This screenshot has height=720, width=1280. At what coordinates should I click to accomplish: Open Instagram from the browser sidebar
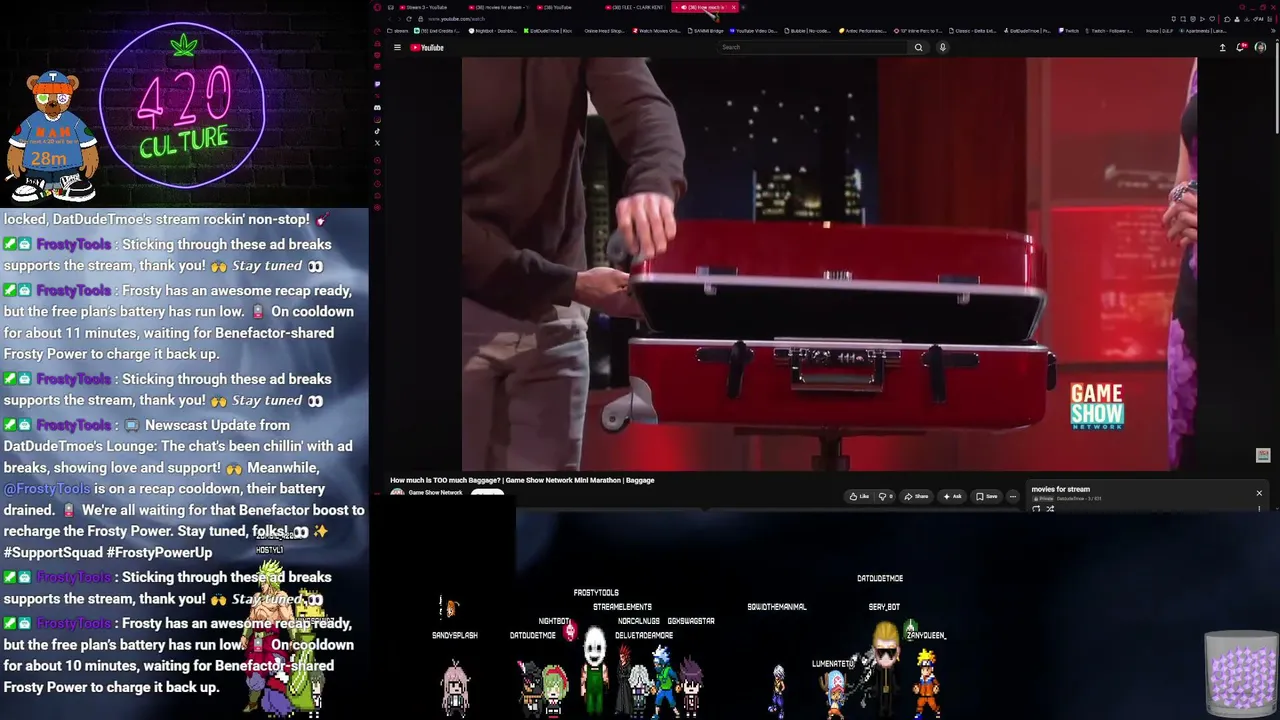pyautogui.click(x=377, y=119)
